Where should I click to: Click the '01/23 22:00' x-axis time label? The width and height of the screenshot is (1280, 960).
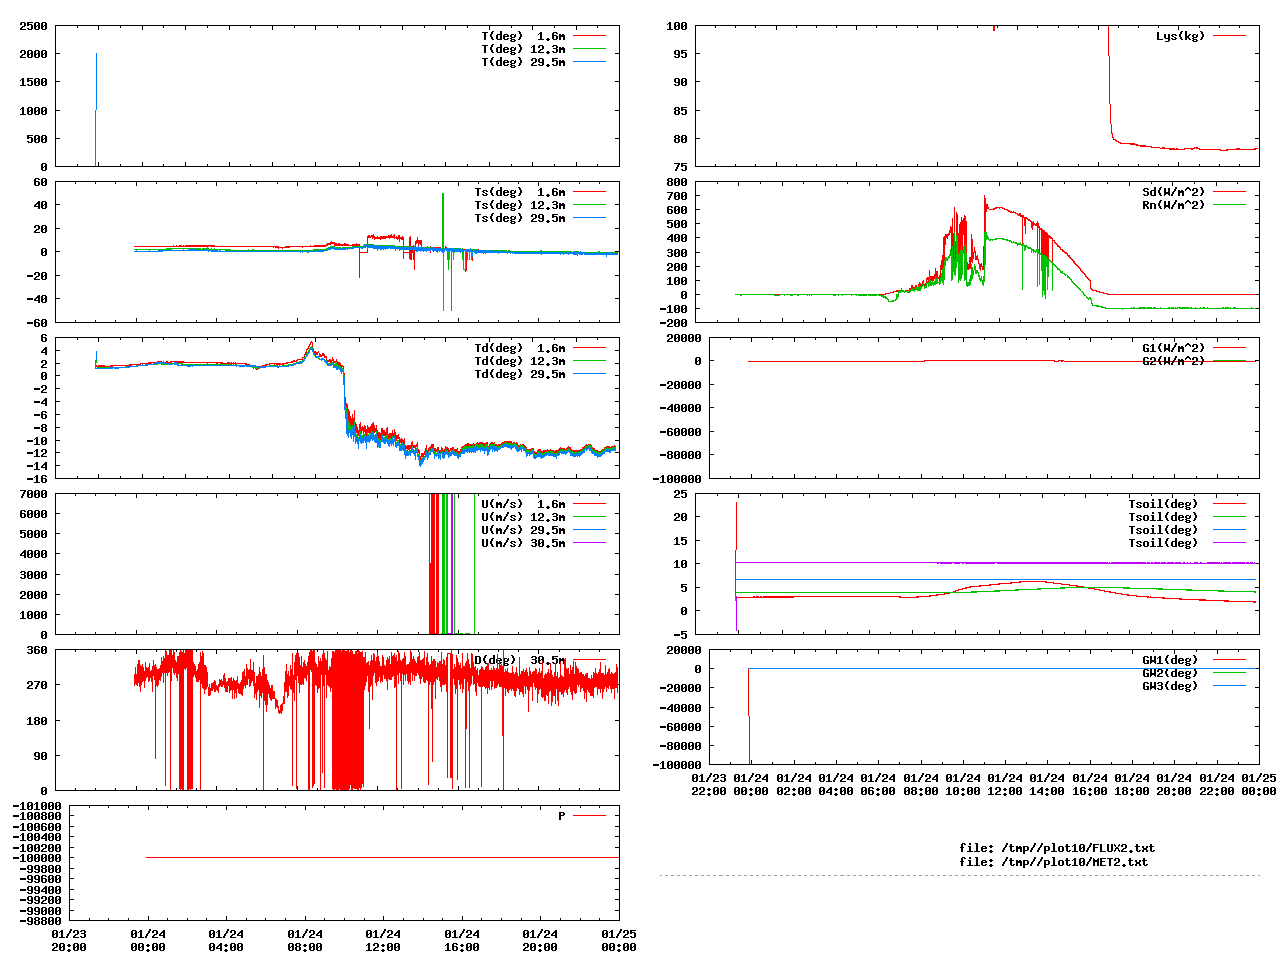click(x=709, y=784)
